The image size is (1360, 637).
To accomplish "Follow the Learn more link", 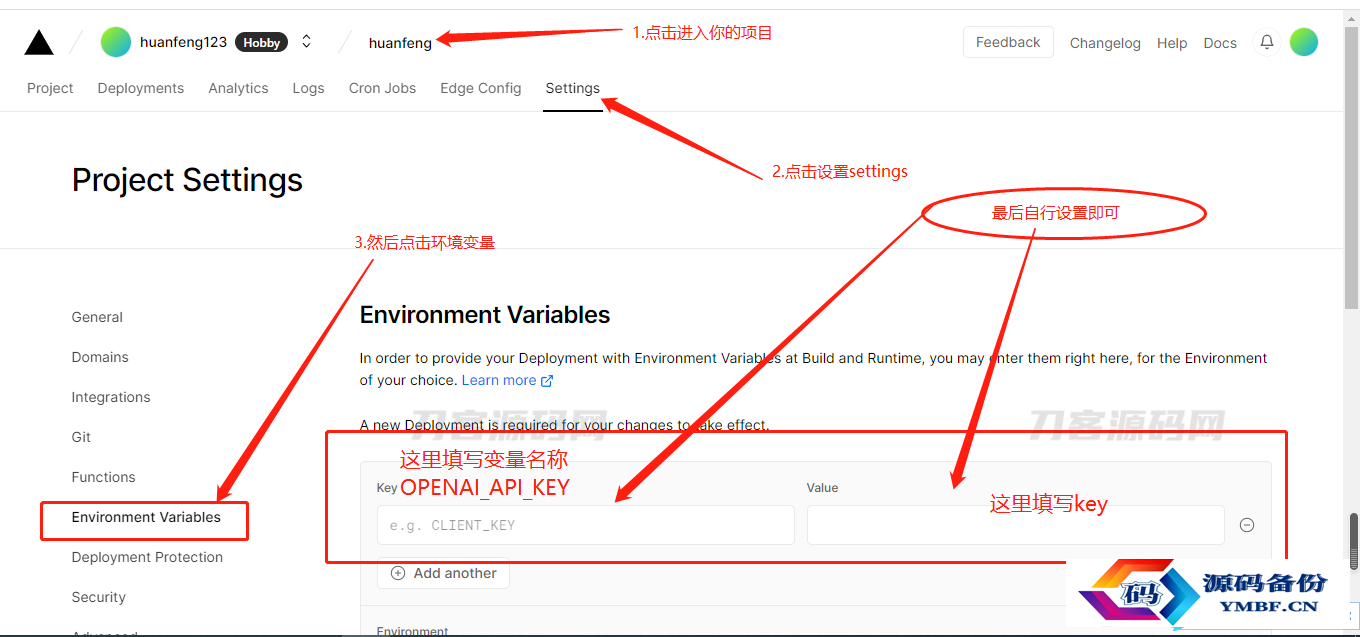I will (507, 380).
